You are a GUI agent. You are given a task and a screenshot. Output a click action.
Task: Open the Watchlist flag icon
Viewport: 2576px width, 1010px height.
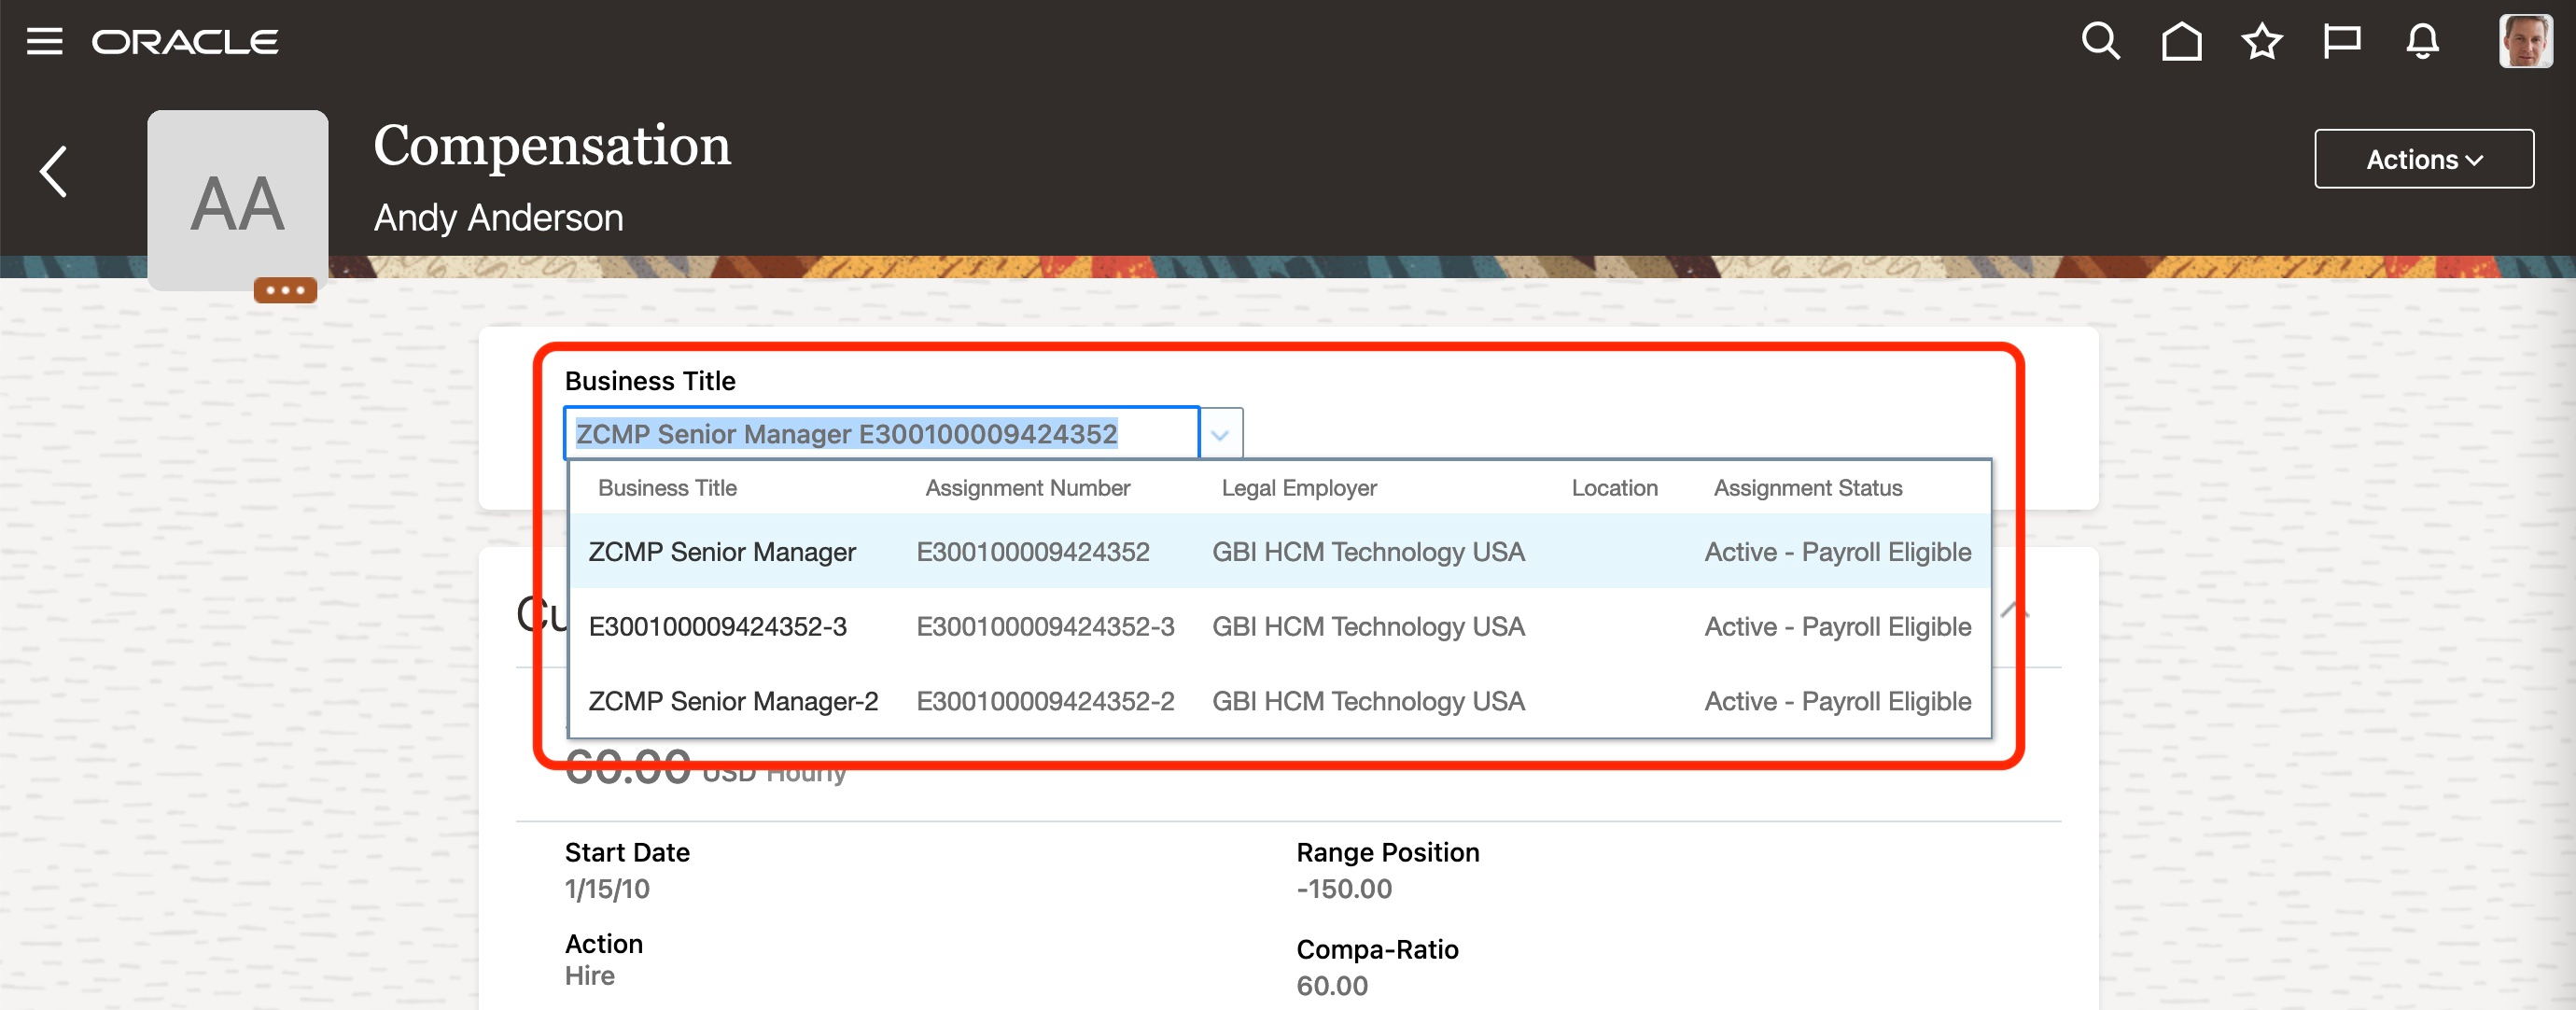[2341, 42]
